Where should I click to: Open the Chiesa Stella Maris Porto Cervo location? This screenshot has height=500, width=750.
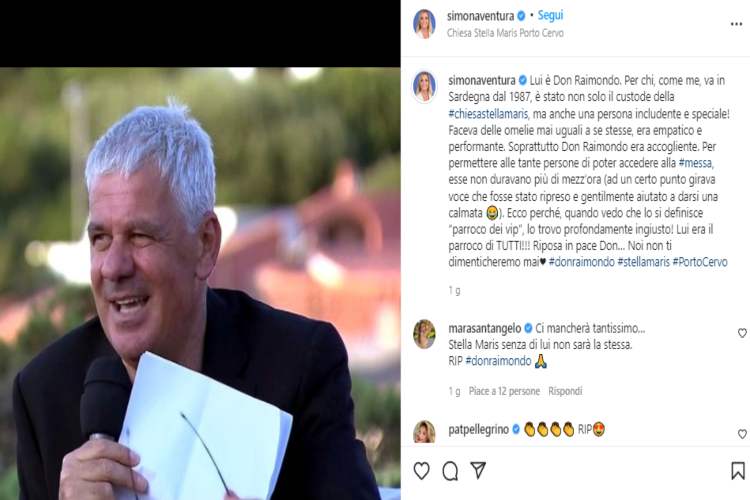tap(505, 33)
